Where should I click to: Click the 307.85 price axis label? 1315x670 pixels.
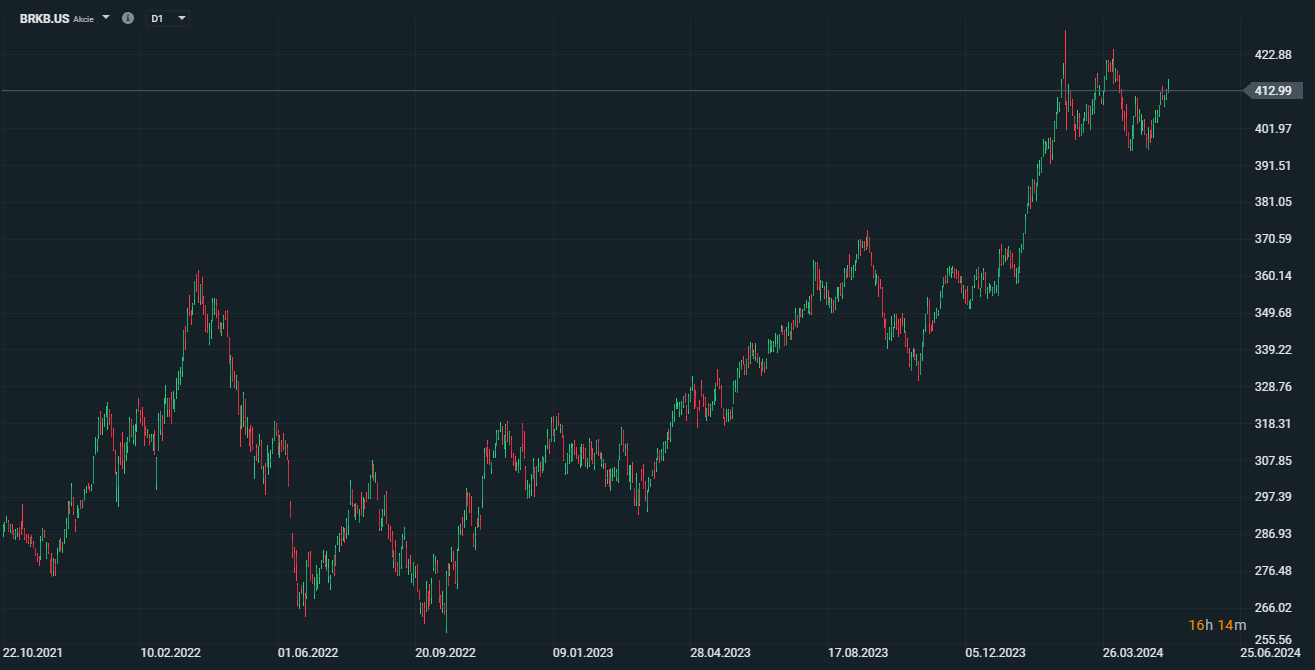pos(1271,461)
